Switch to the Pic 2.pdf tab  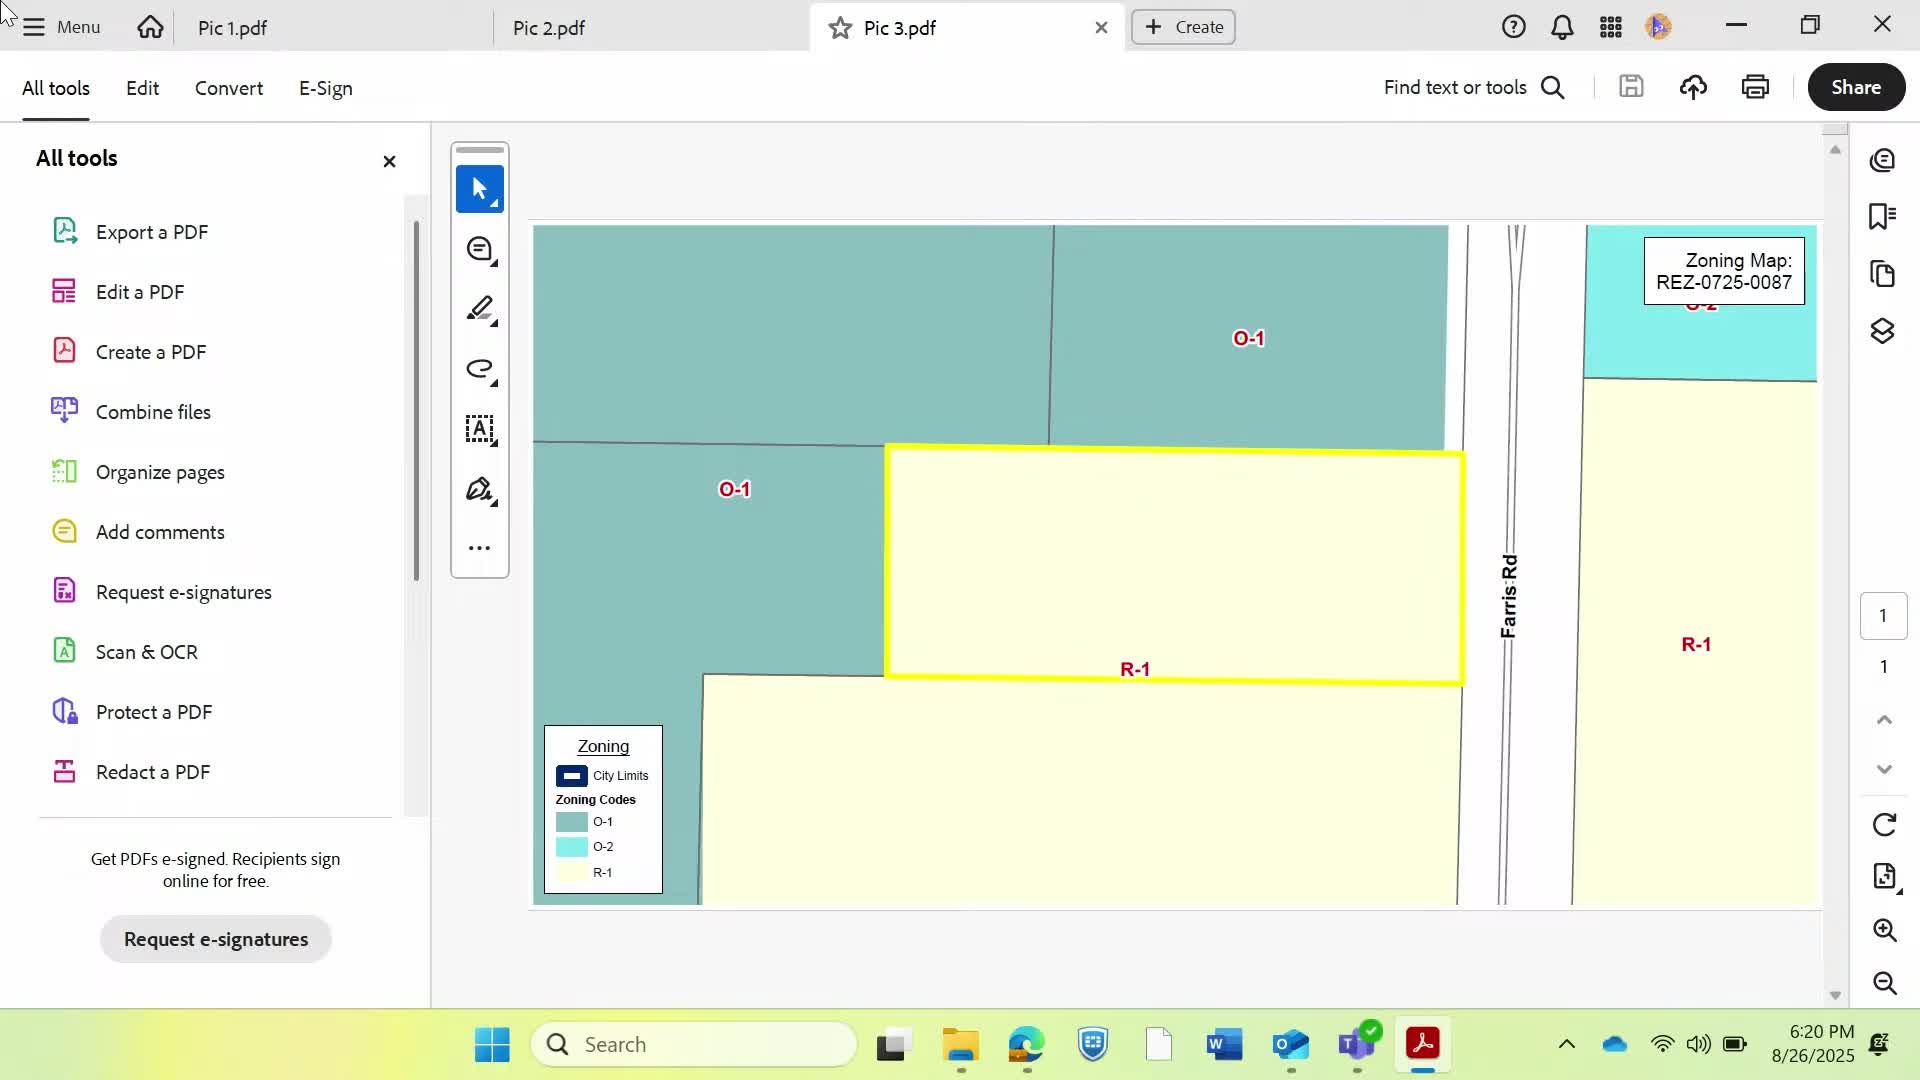click(549, 28)
